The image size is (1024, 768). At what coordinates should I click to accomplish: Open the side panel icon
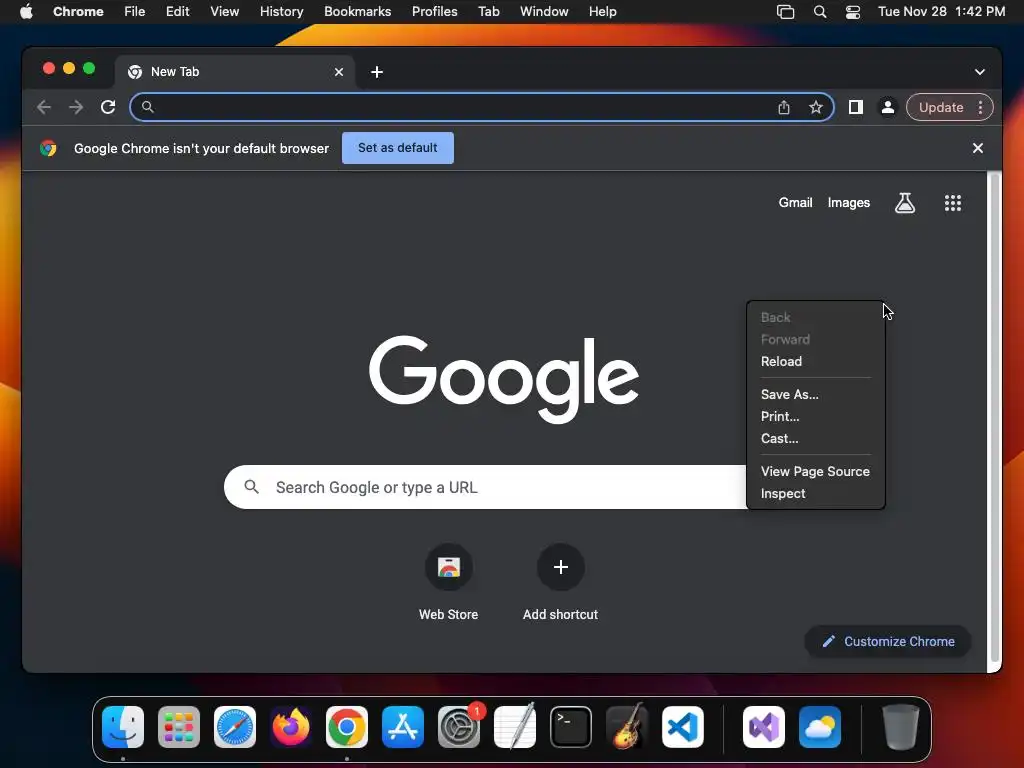click(856, 107)
